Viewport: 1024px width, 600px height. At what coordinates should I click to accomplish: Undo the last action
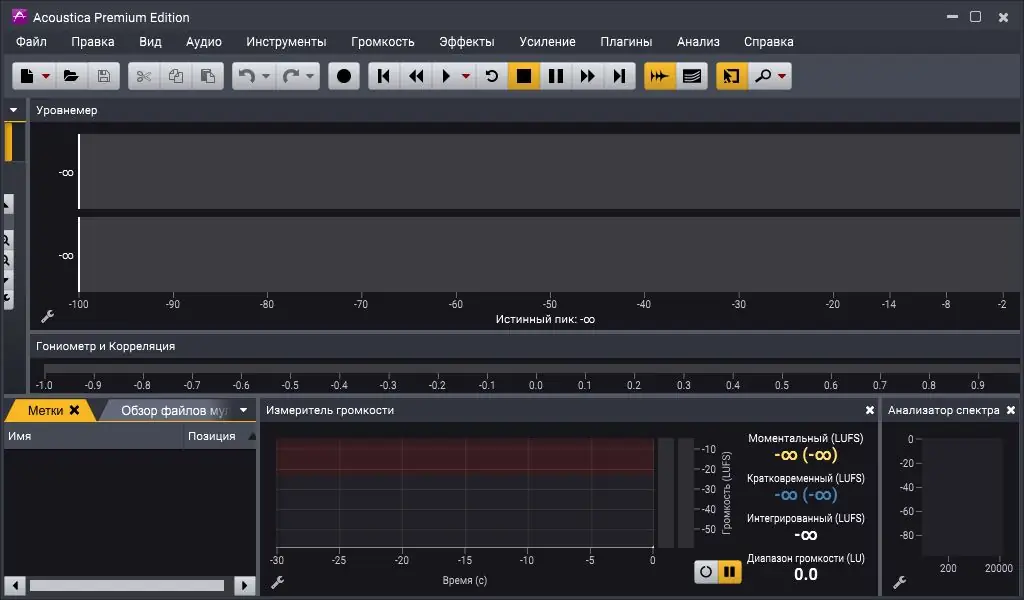246,76
